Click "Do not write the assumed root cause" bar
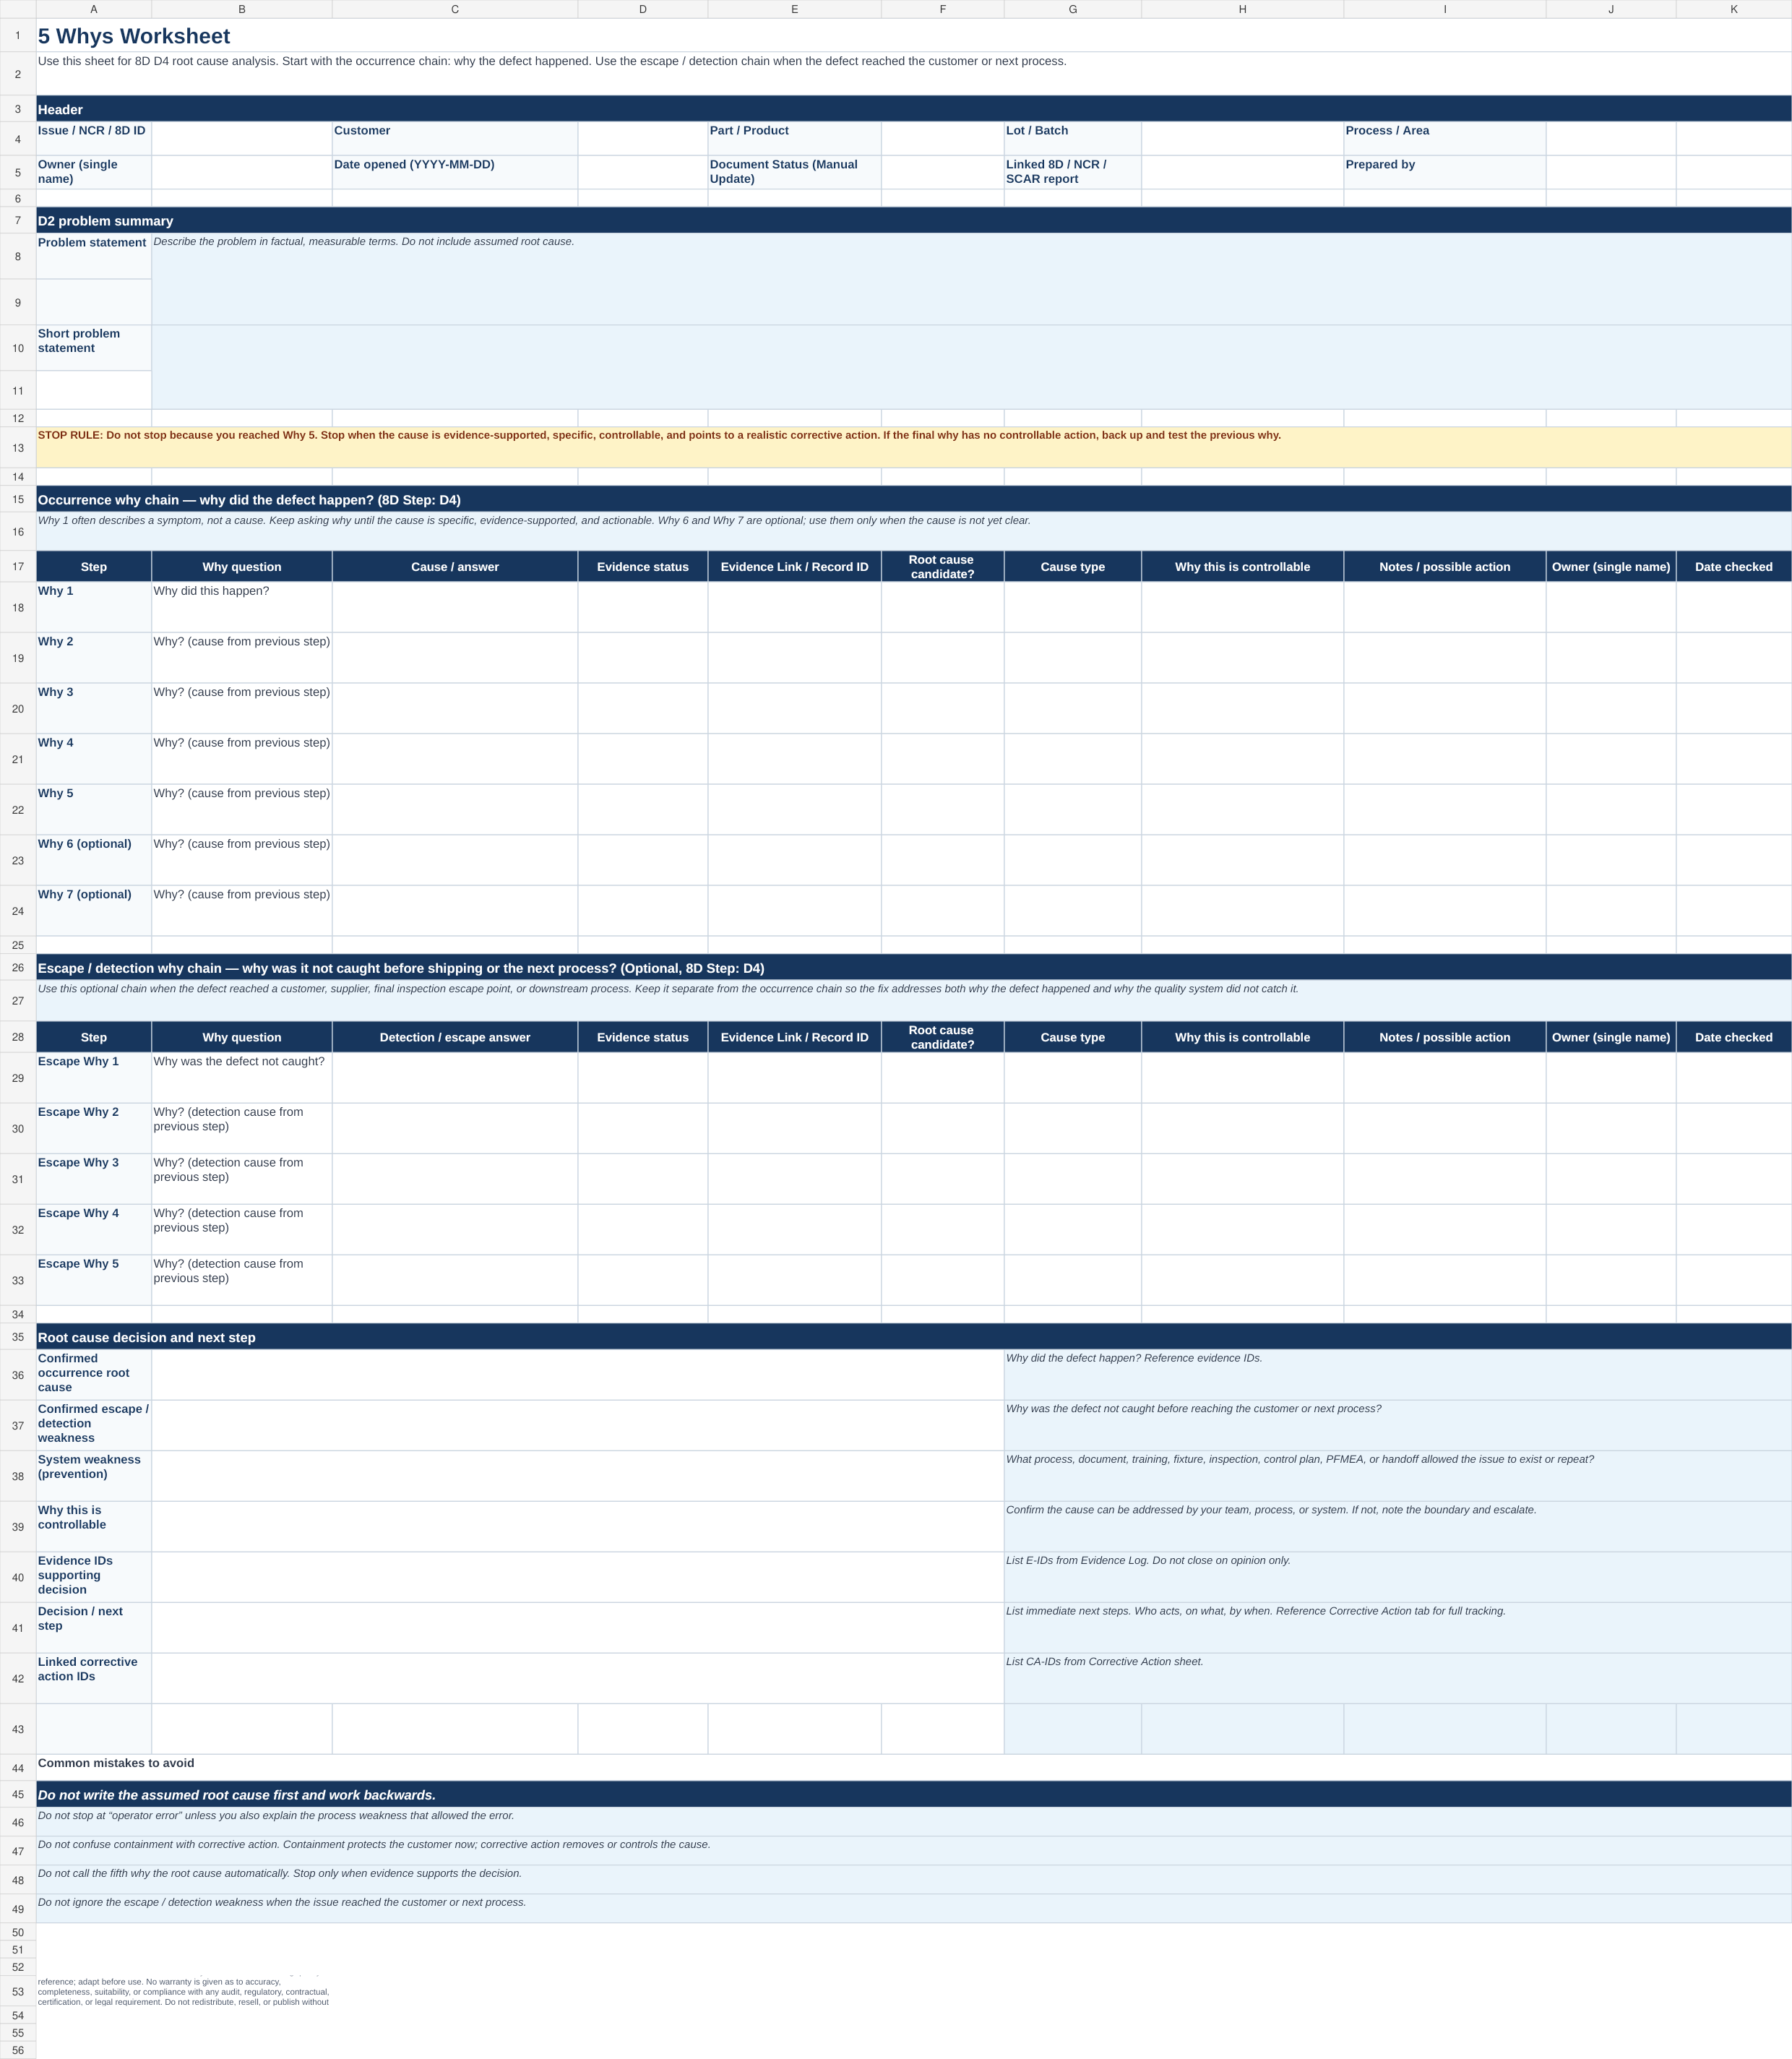Screen dimensions: 1792x2059 pos(913,1794)
